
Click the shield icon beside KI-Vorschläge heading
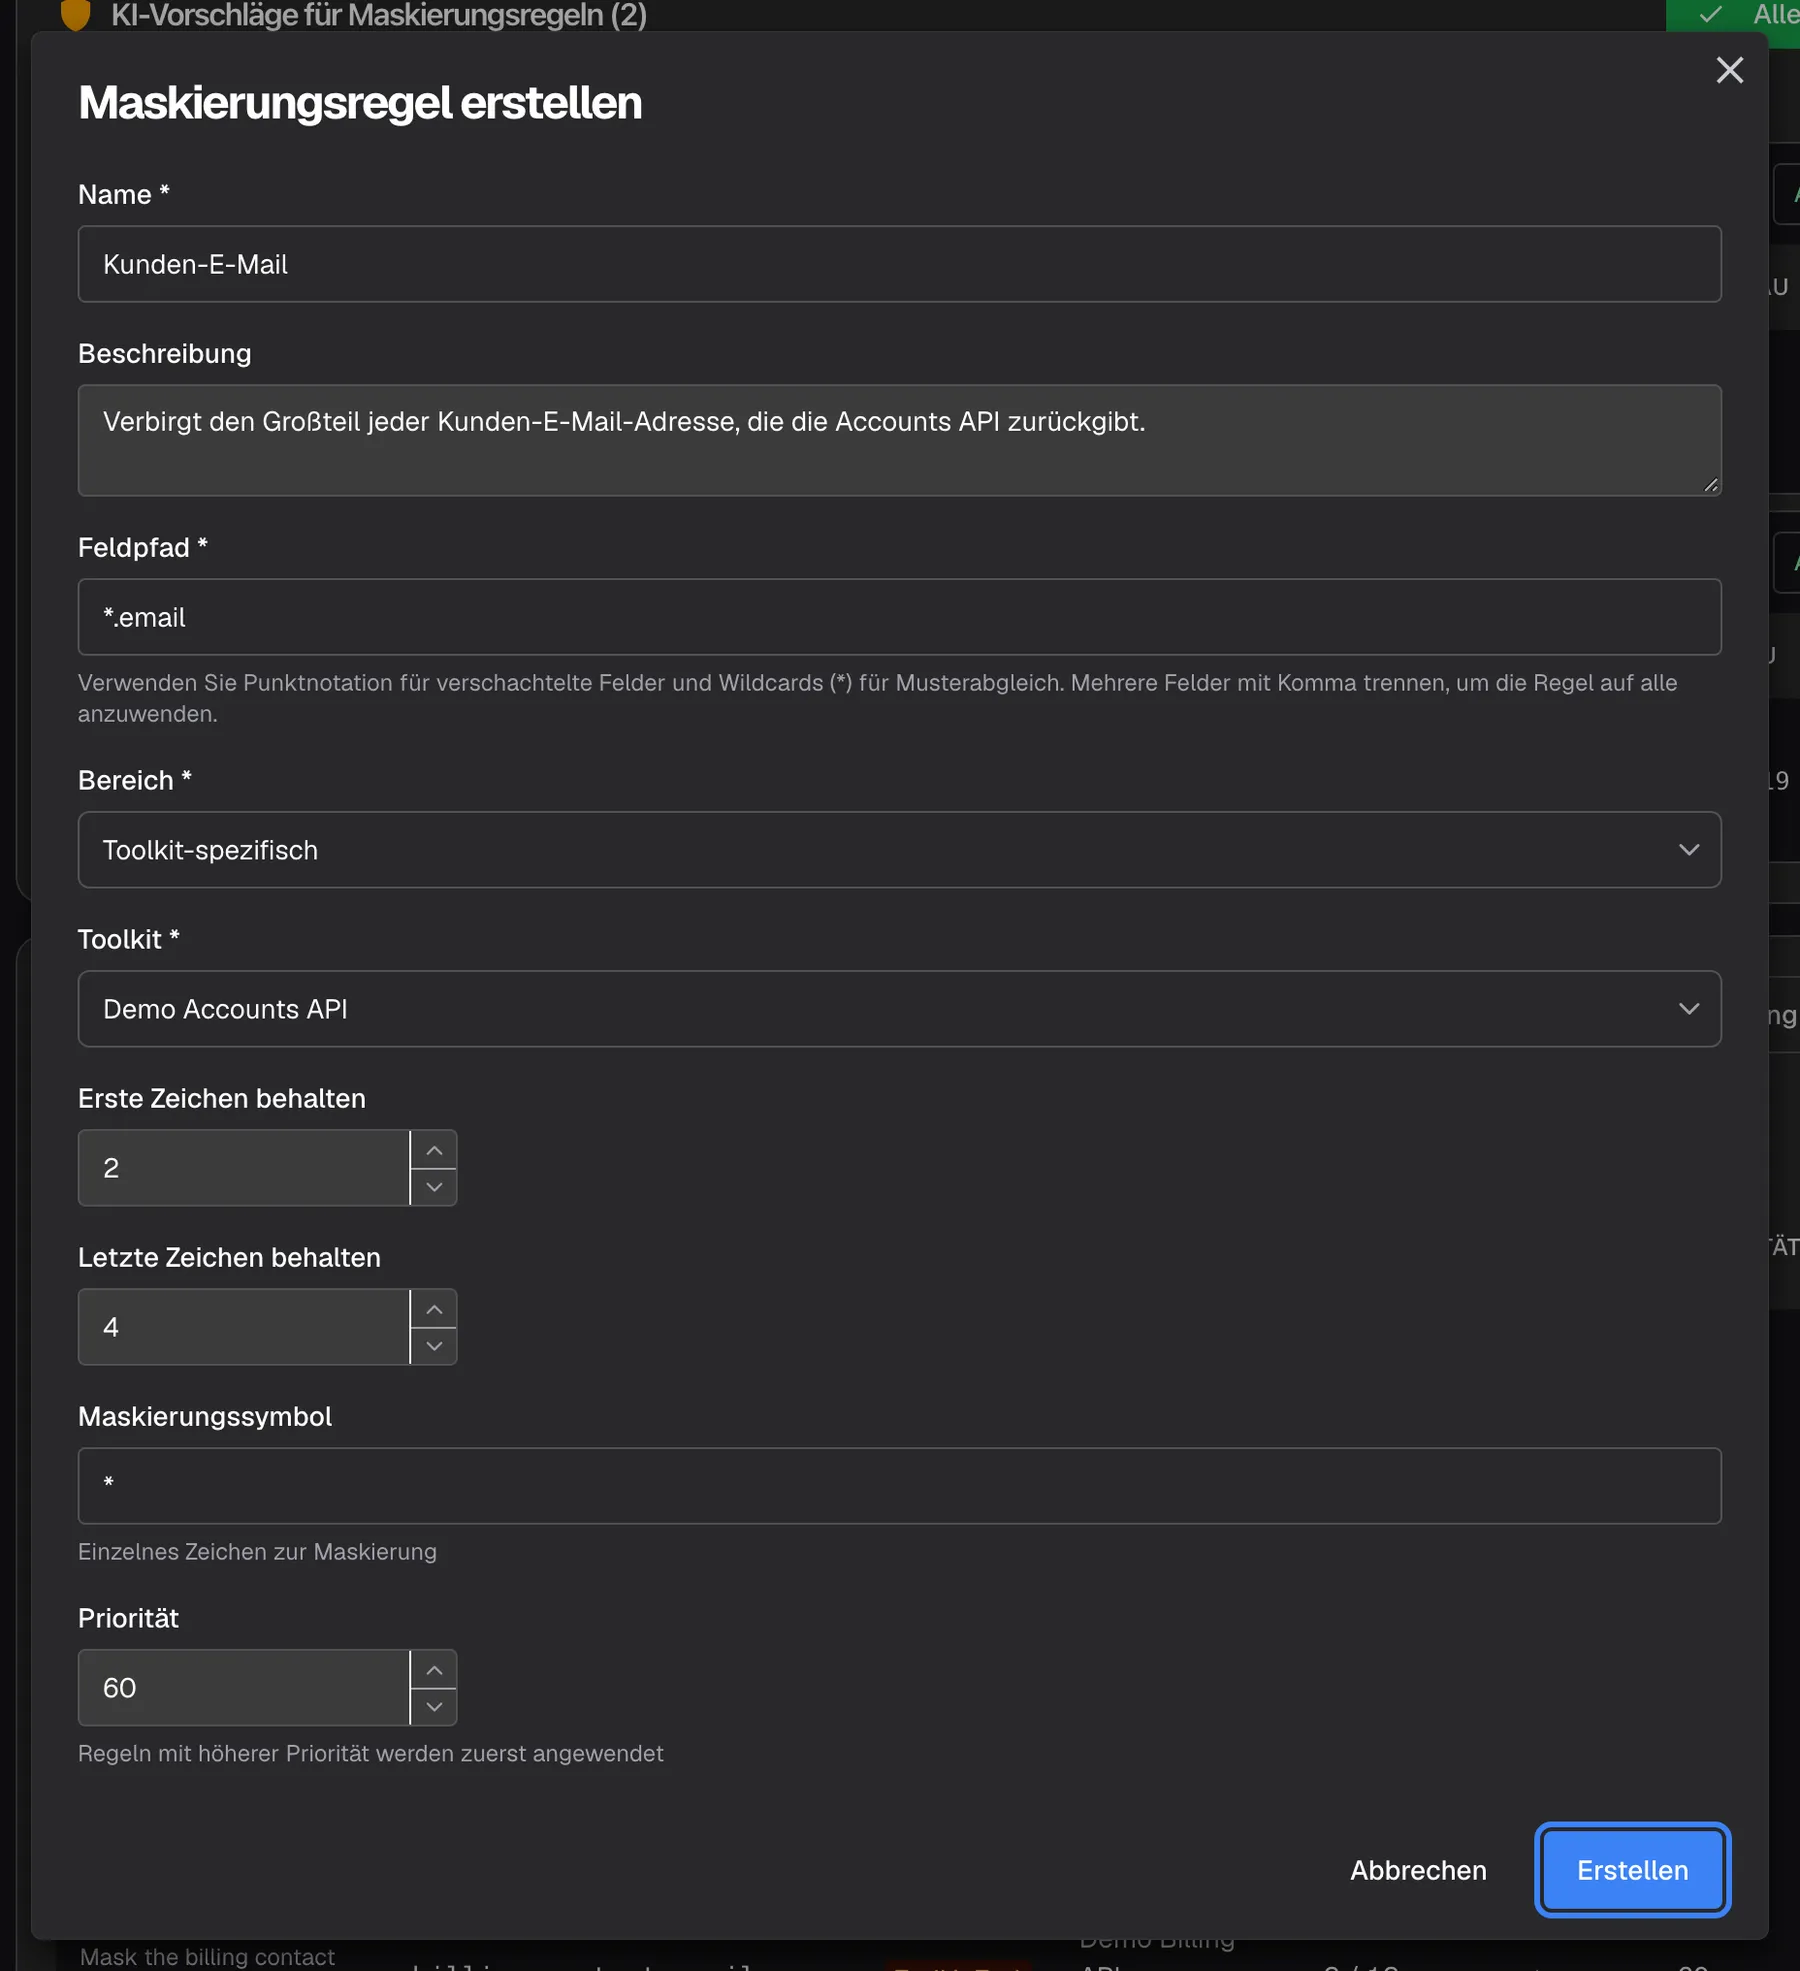75,14
